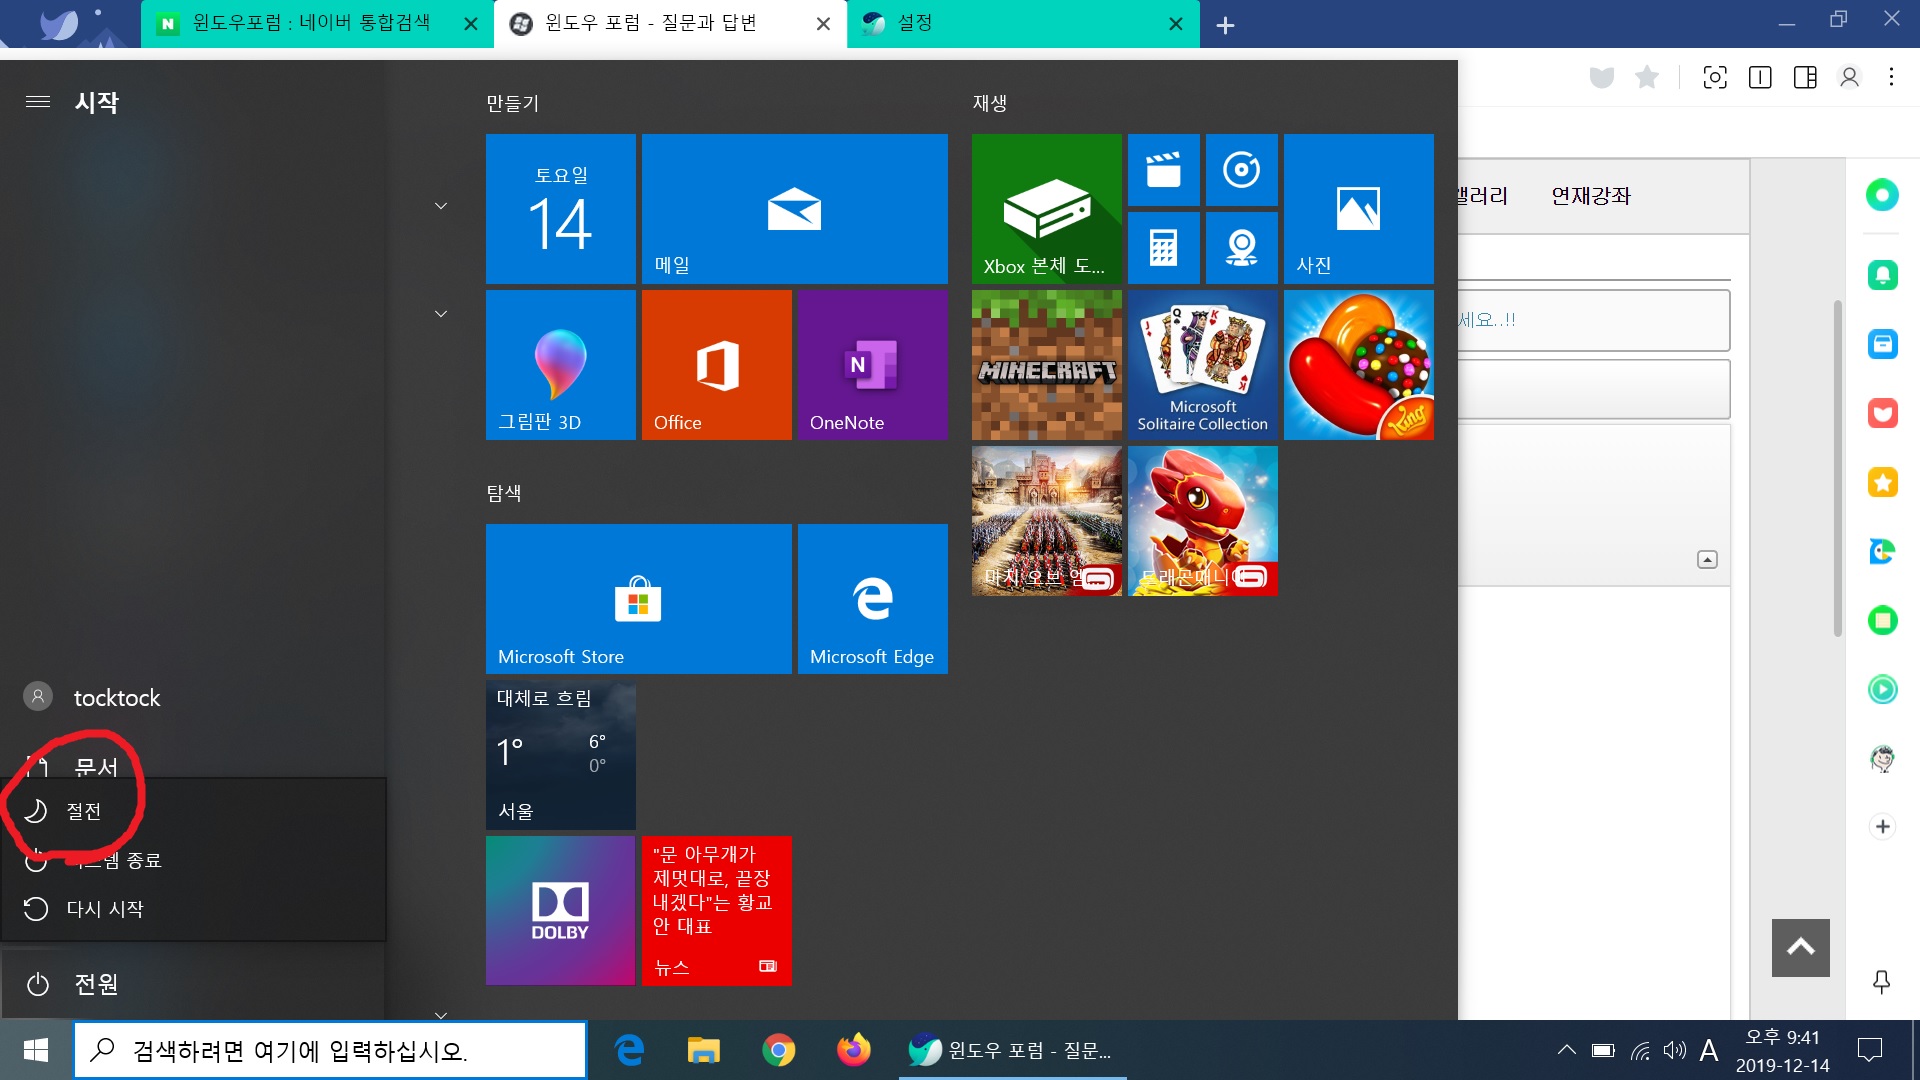Click the 연재강좌 link on the page
The image size is (1920, 1080).
[x=1590, y=196]
